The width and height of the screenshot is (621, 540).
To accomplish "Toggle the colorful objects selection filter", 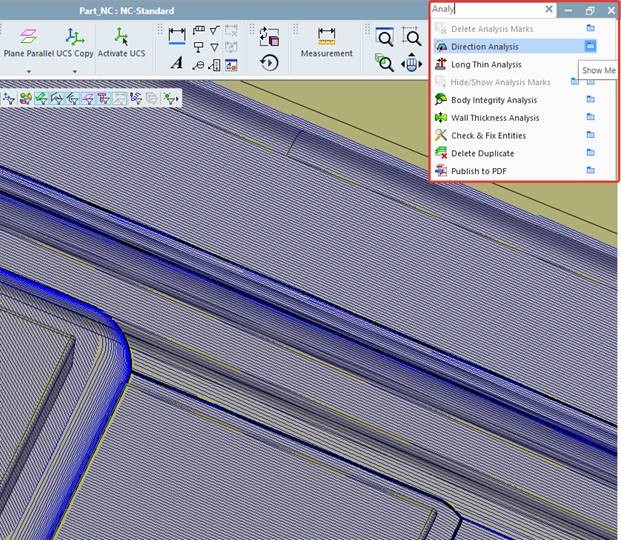I will (x=25, y=98).
